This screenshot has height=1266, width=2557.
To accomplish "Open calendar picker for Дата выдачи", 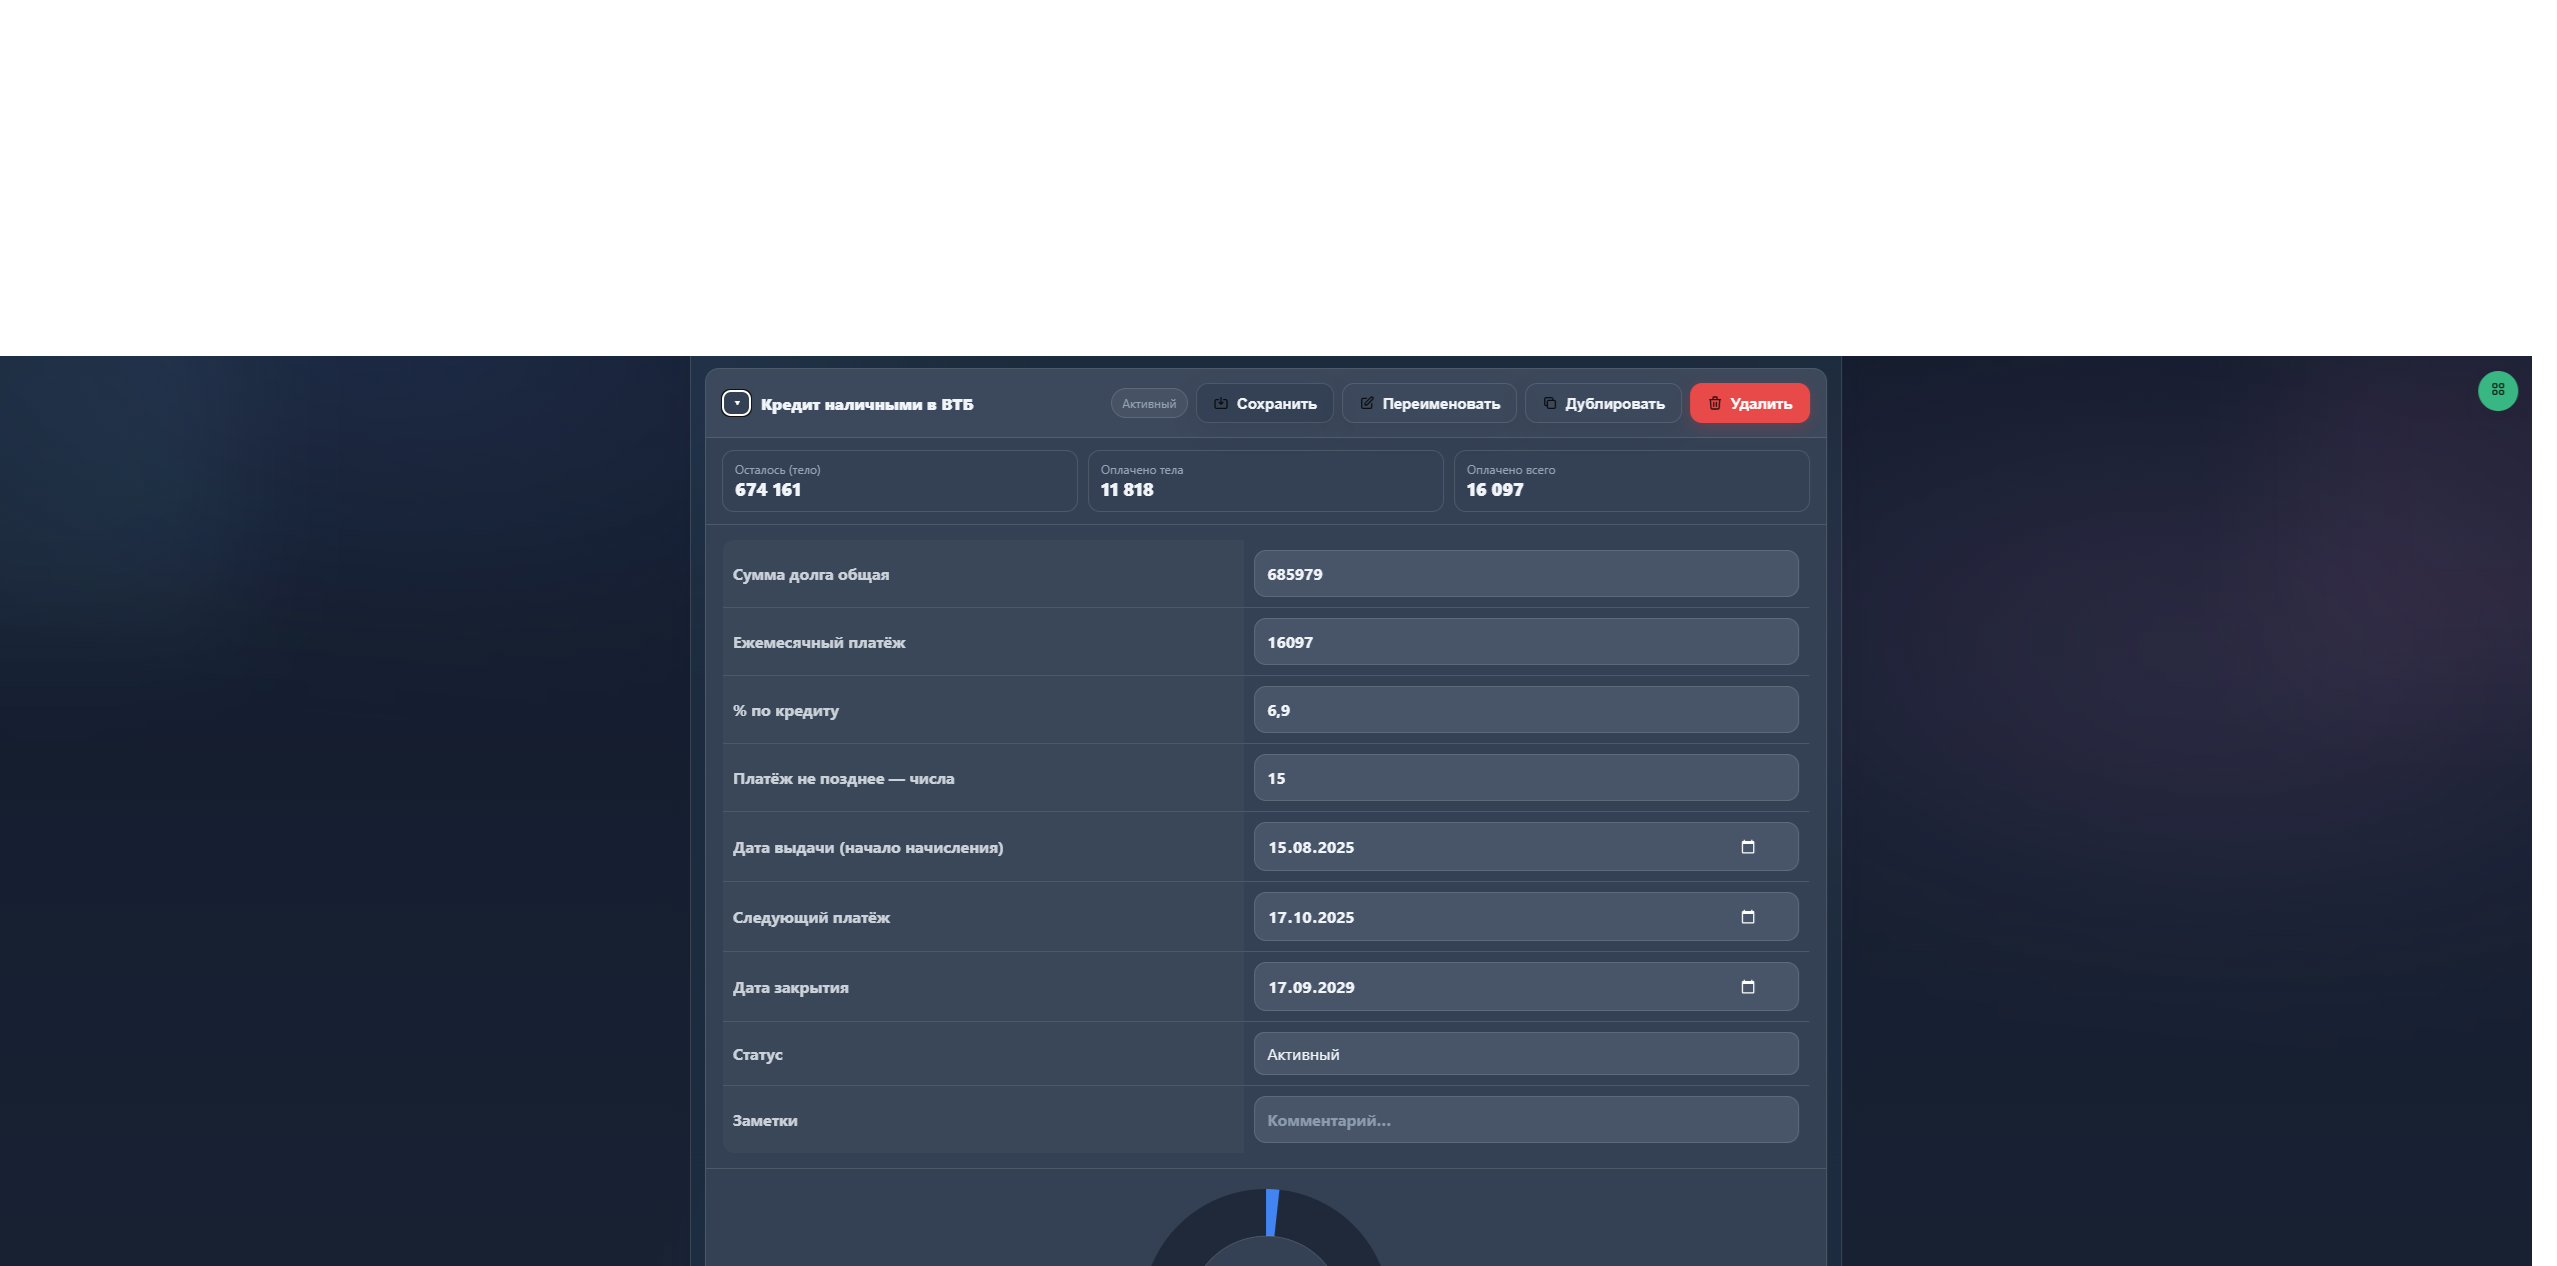I will coord(1747,847).
